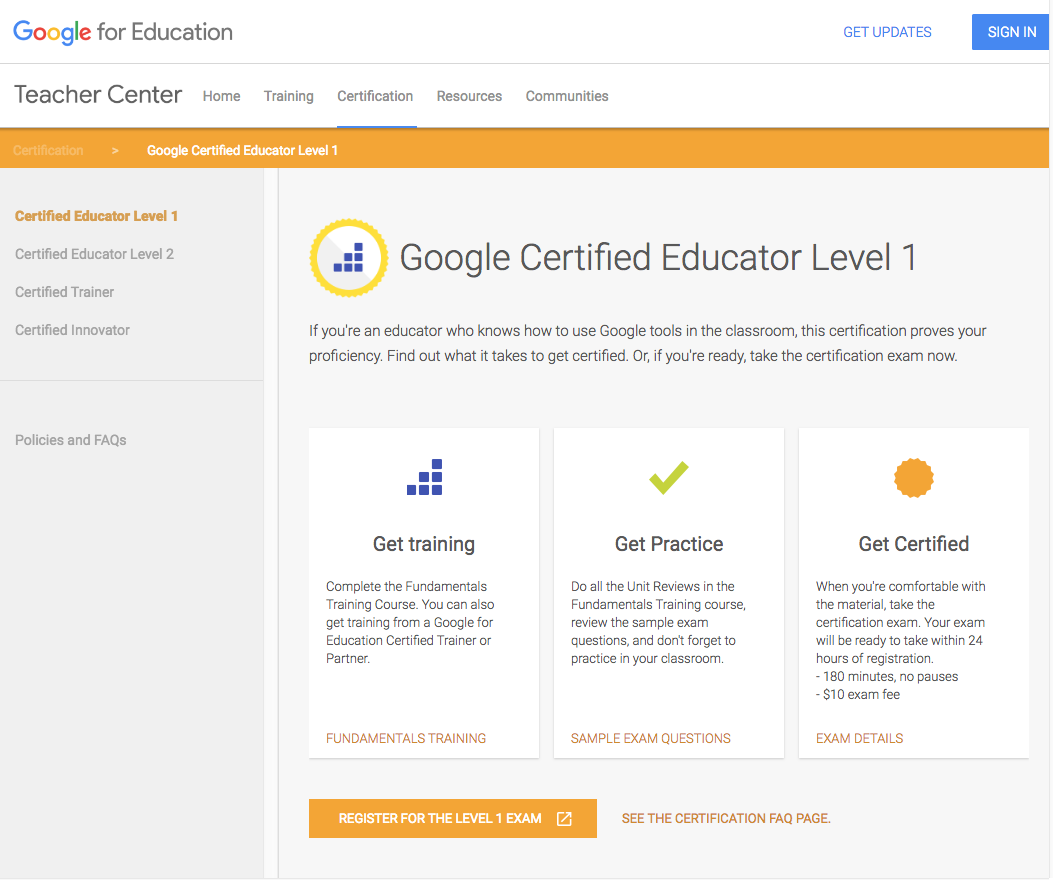Click the green checkmark icon above Get Practice
The width and height of the screenshot is (1053, 880).
coord(669,478)
